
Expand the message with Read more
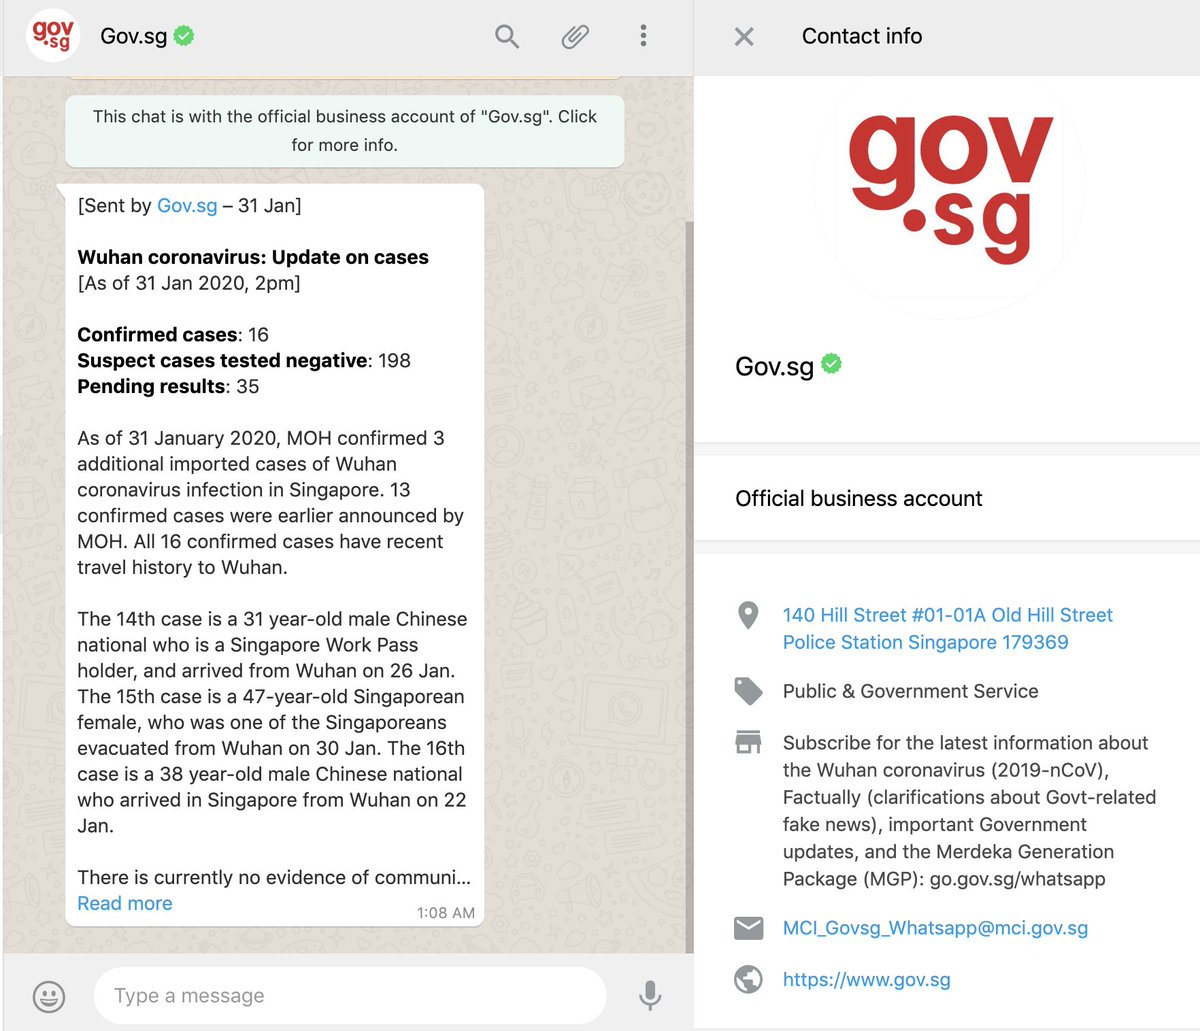125,903
